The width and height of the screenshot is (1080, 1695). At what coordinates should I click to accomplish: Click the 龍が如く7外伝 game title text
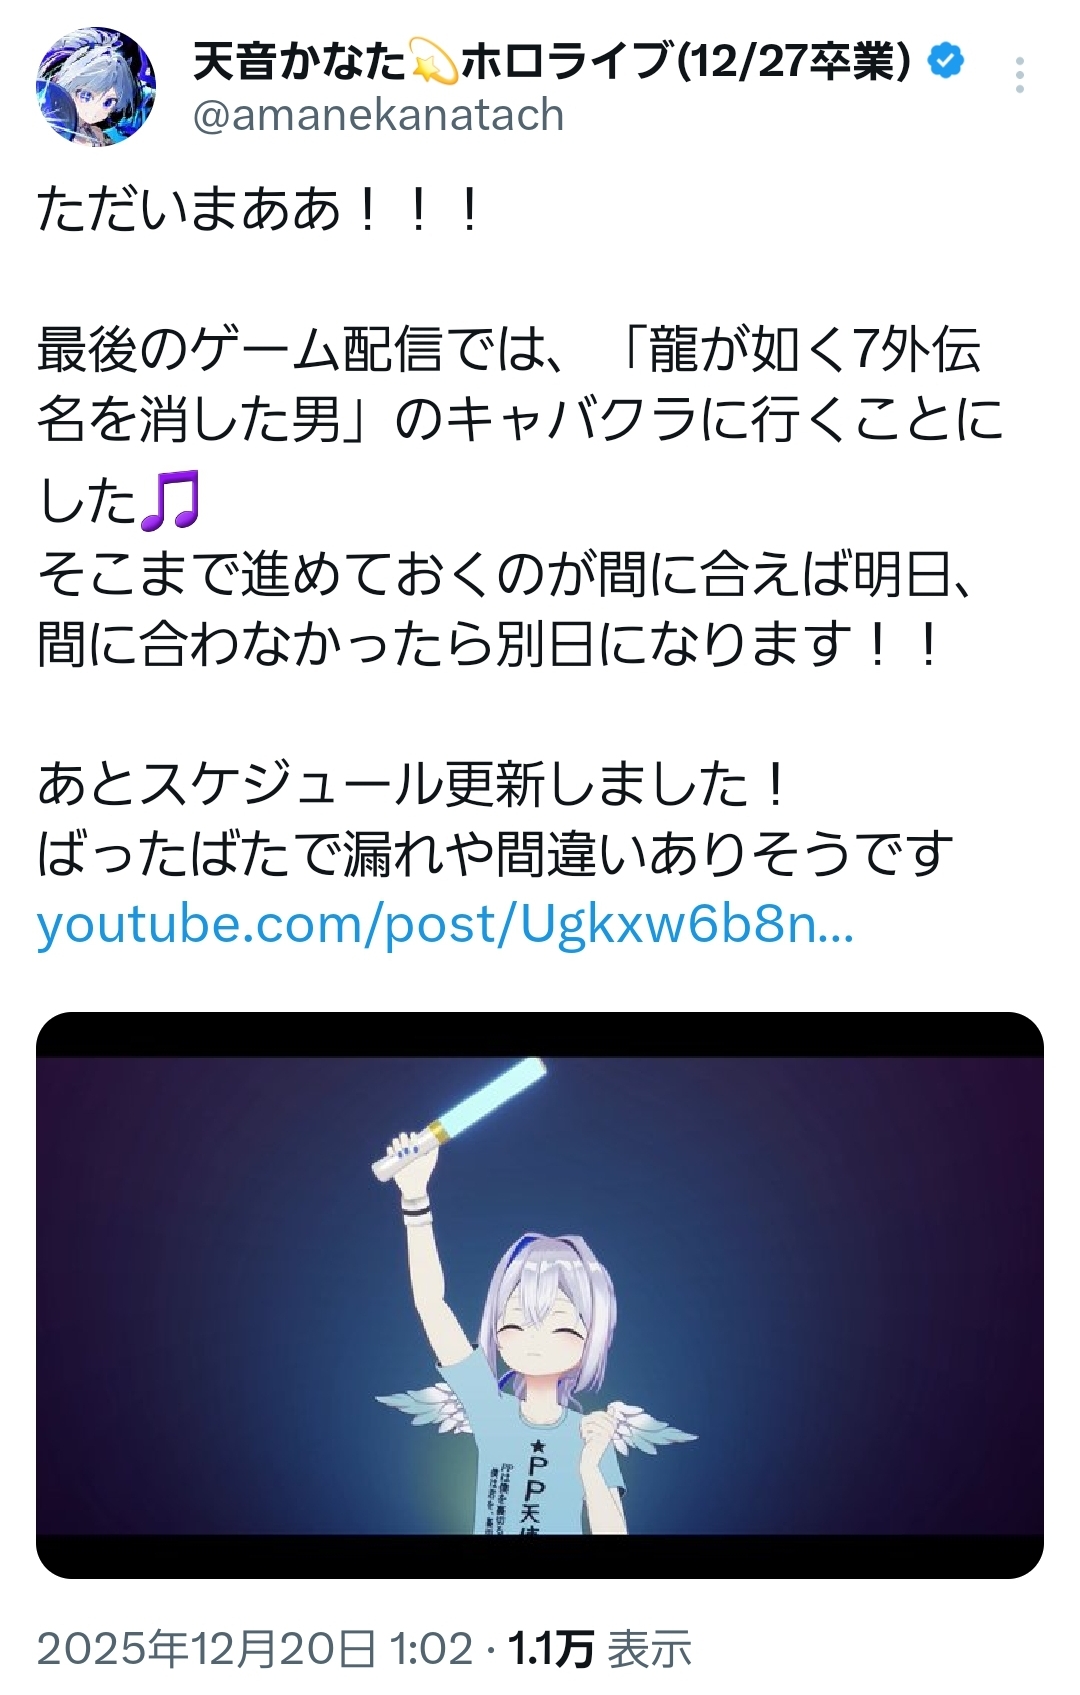point(815,350)
